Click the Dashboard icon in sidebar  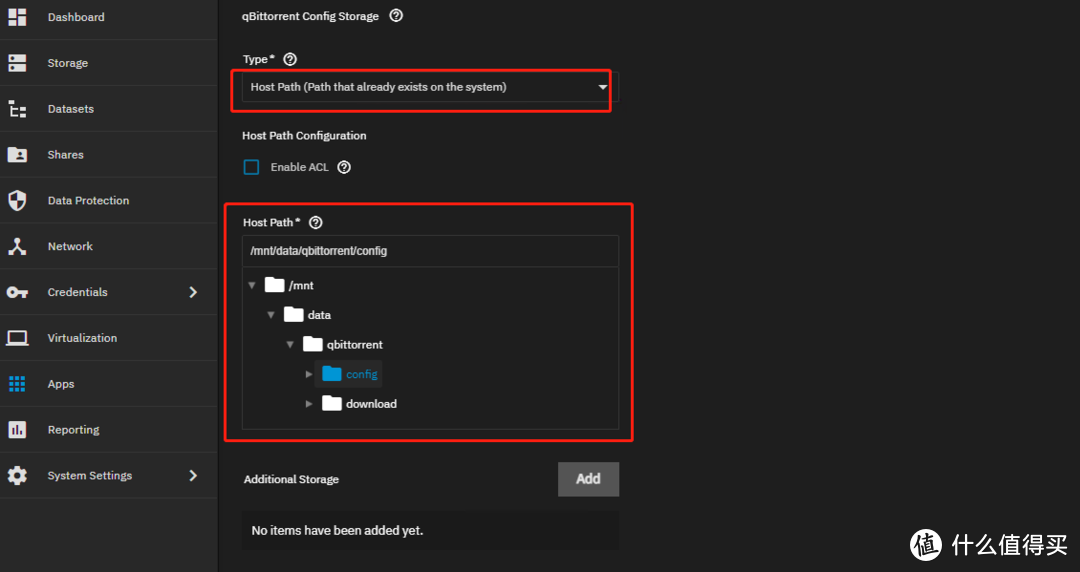point(17,17)
